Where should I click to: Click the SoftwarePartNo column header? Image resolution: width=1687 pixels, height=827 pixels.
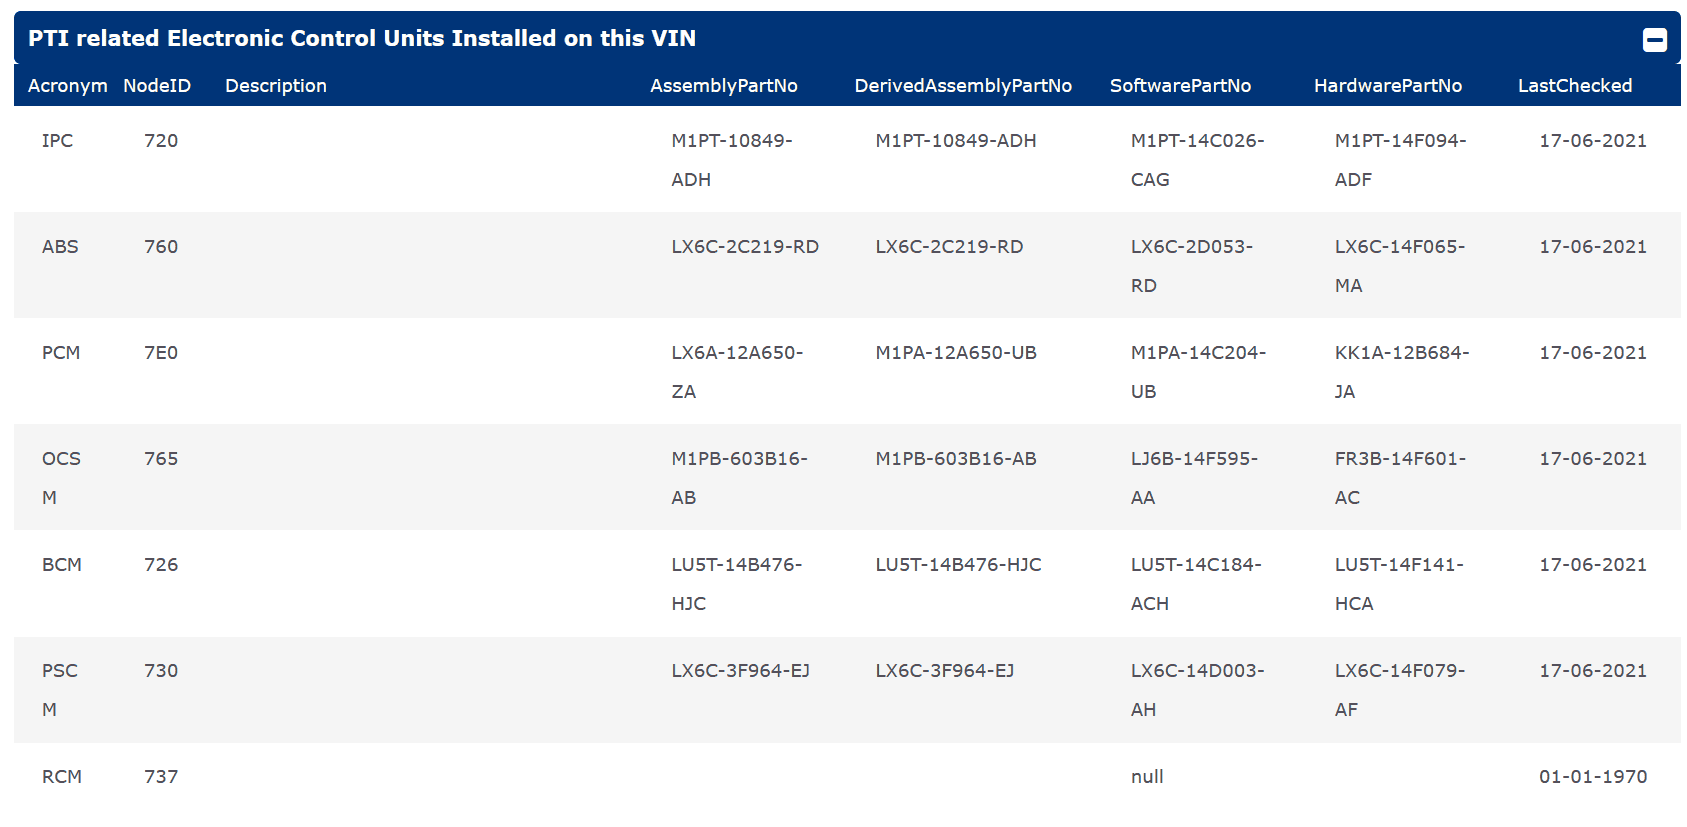point(1180,86)
